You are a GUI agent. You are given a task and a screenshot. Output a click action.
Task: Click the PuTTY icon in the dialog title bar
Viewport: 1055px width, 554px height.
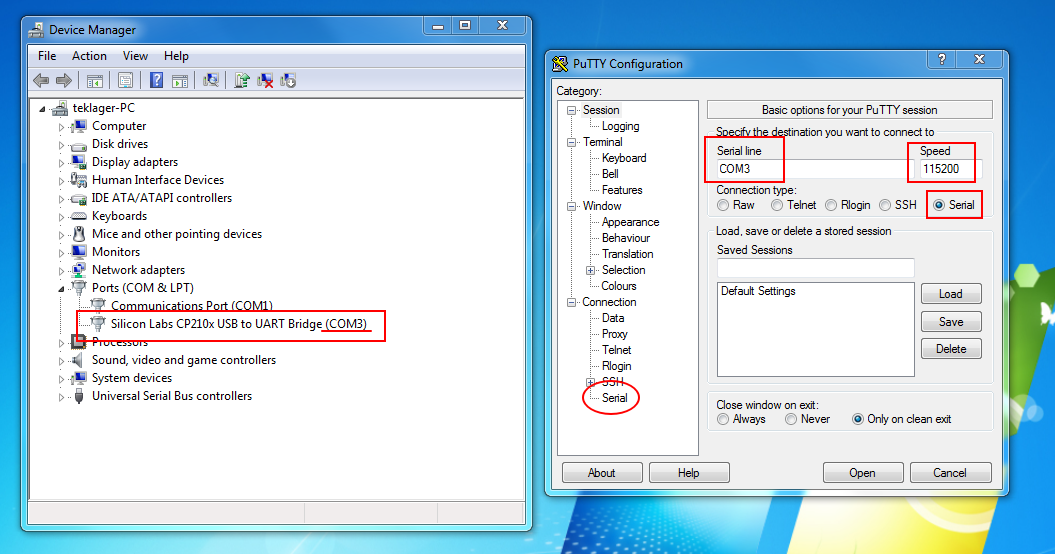pyautogui.click(x=560, y=64)
